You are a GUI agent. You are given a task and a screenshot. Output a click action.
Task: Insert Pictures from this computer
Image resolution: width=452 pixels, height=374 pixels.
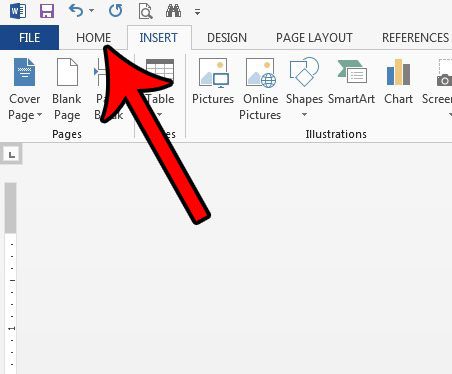pos(213,82)
